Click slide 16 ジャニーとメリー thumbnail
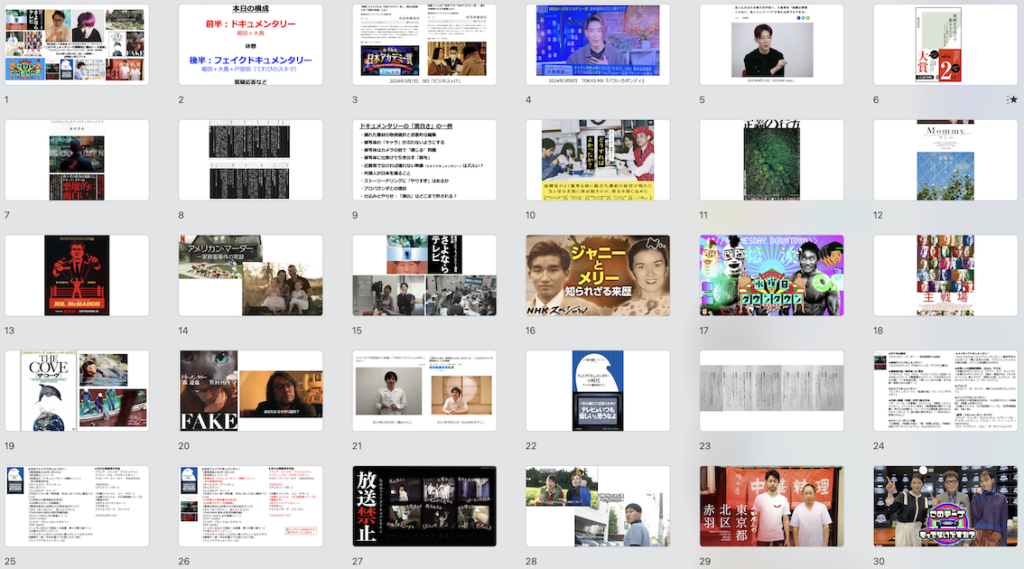The image size is (1024, 569). coord(598,276)
